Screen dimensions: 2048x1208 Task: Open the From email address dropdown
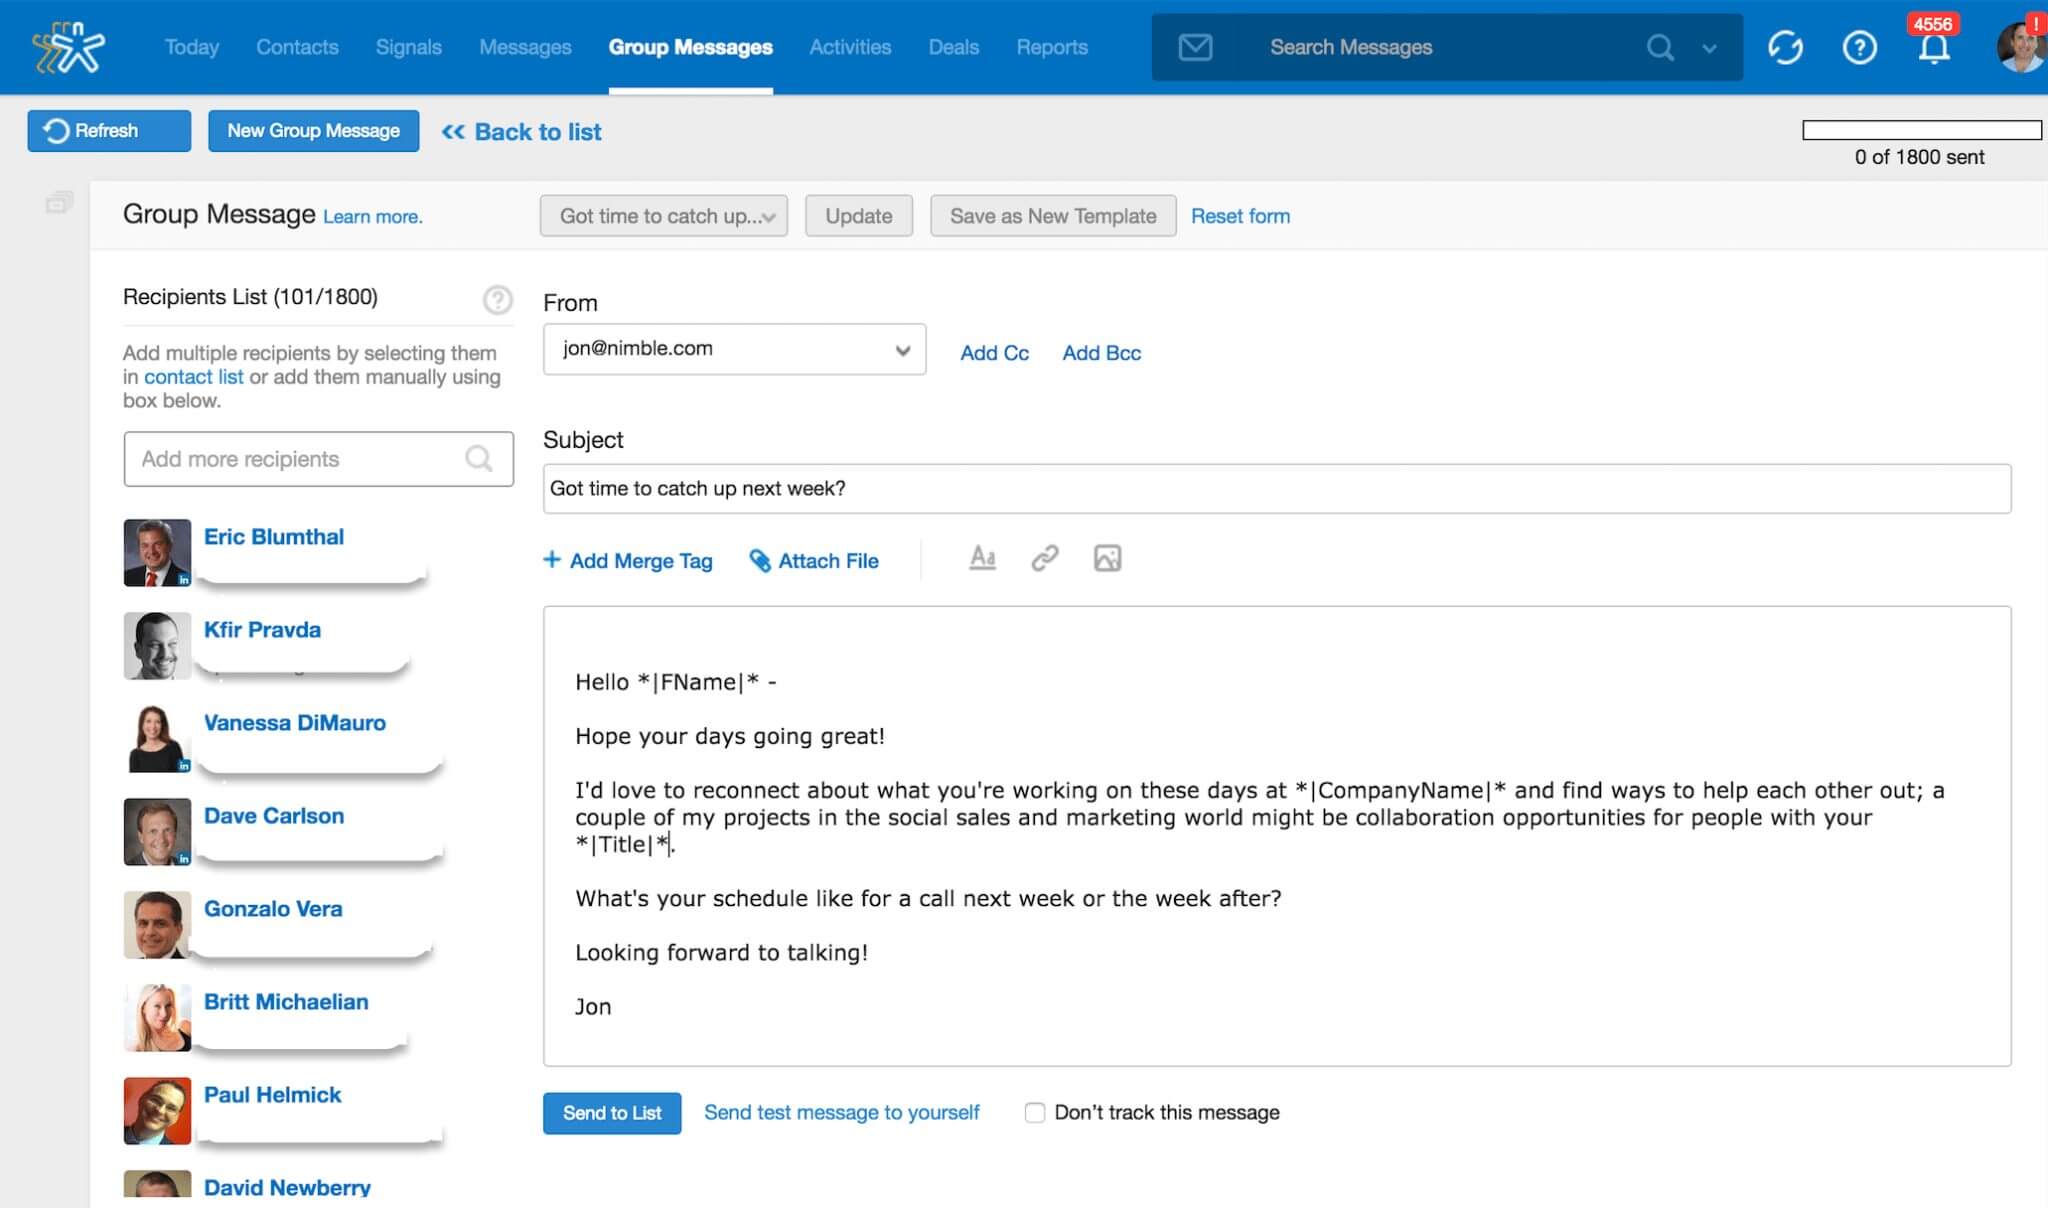pyautogui.click(x=734, y=349)
